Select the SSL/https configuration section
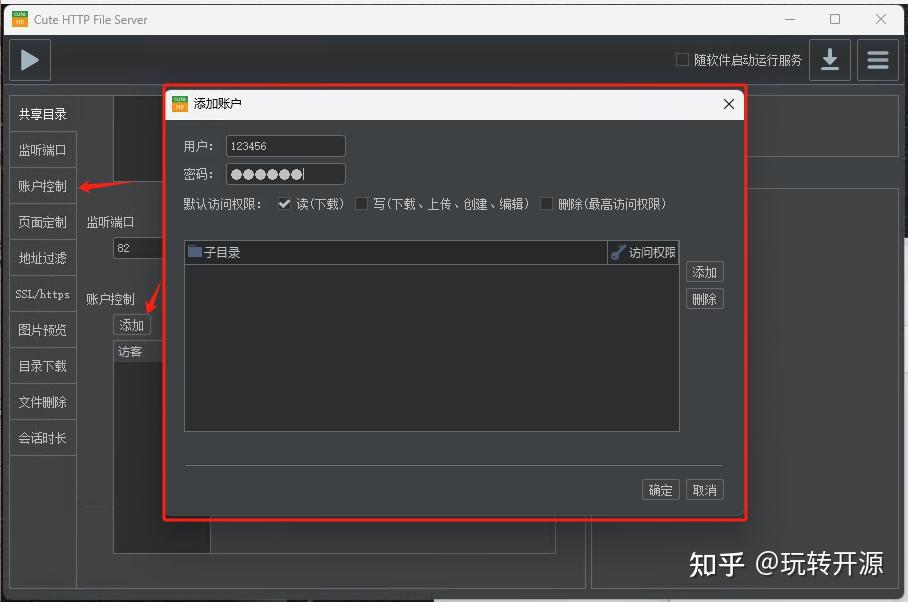 pyautogui.click(x=42, y=293)
